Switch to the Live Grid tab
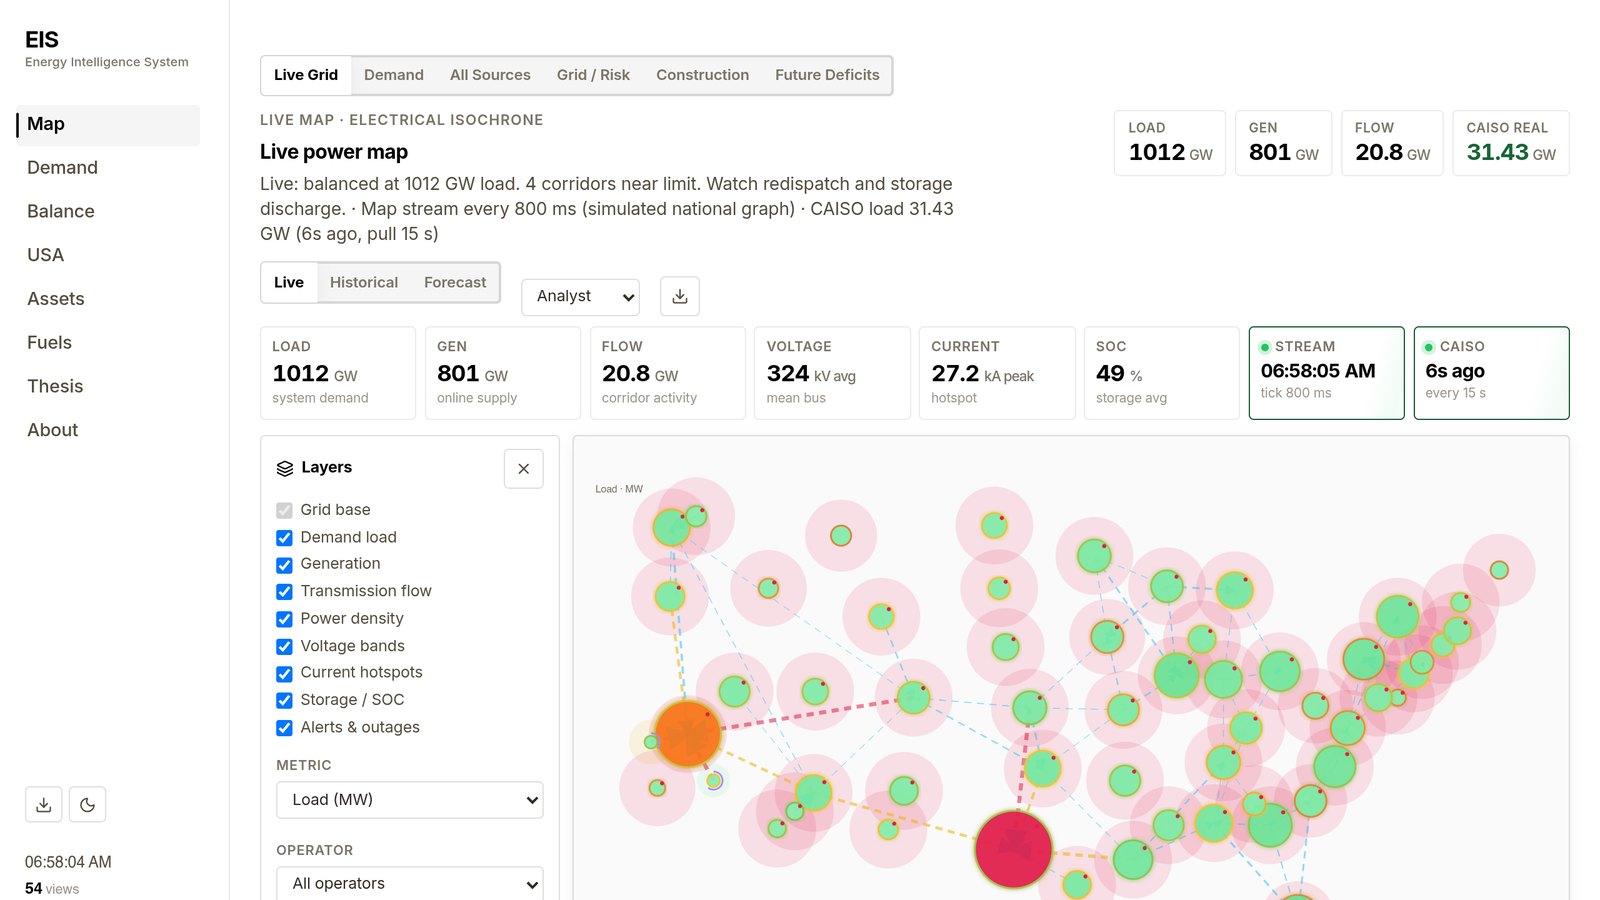Viewport: 1600px width, 900px height. (306, 75)
